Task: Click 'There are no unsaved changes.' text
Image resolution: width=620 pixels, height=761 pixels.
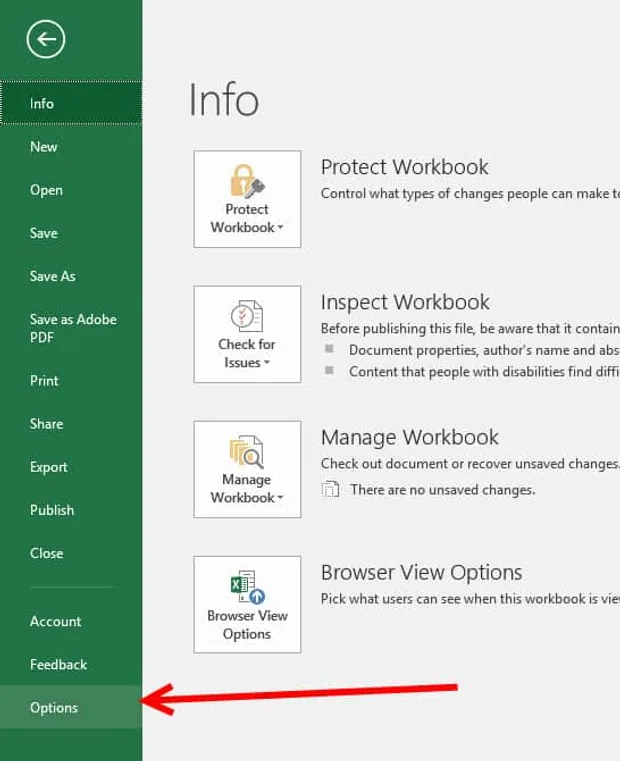Action: 442,490
